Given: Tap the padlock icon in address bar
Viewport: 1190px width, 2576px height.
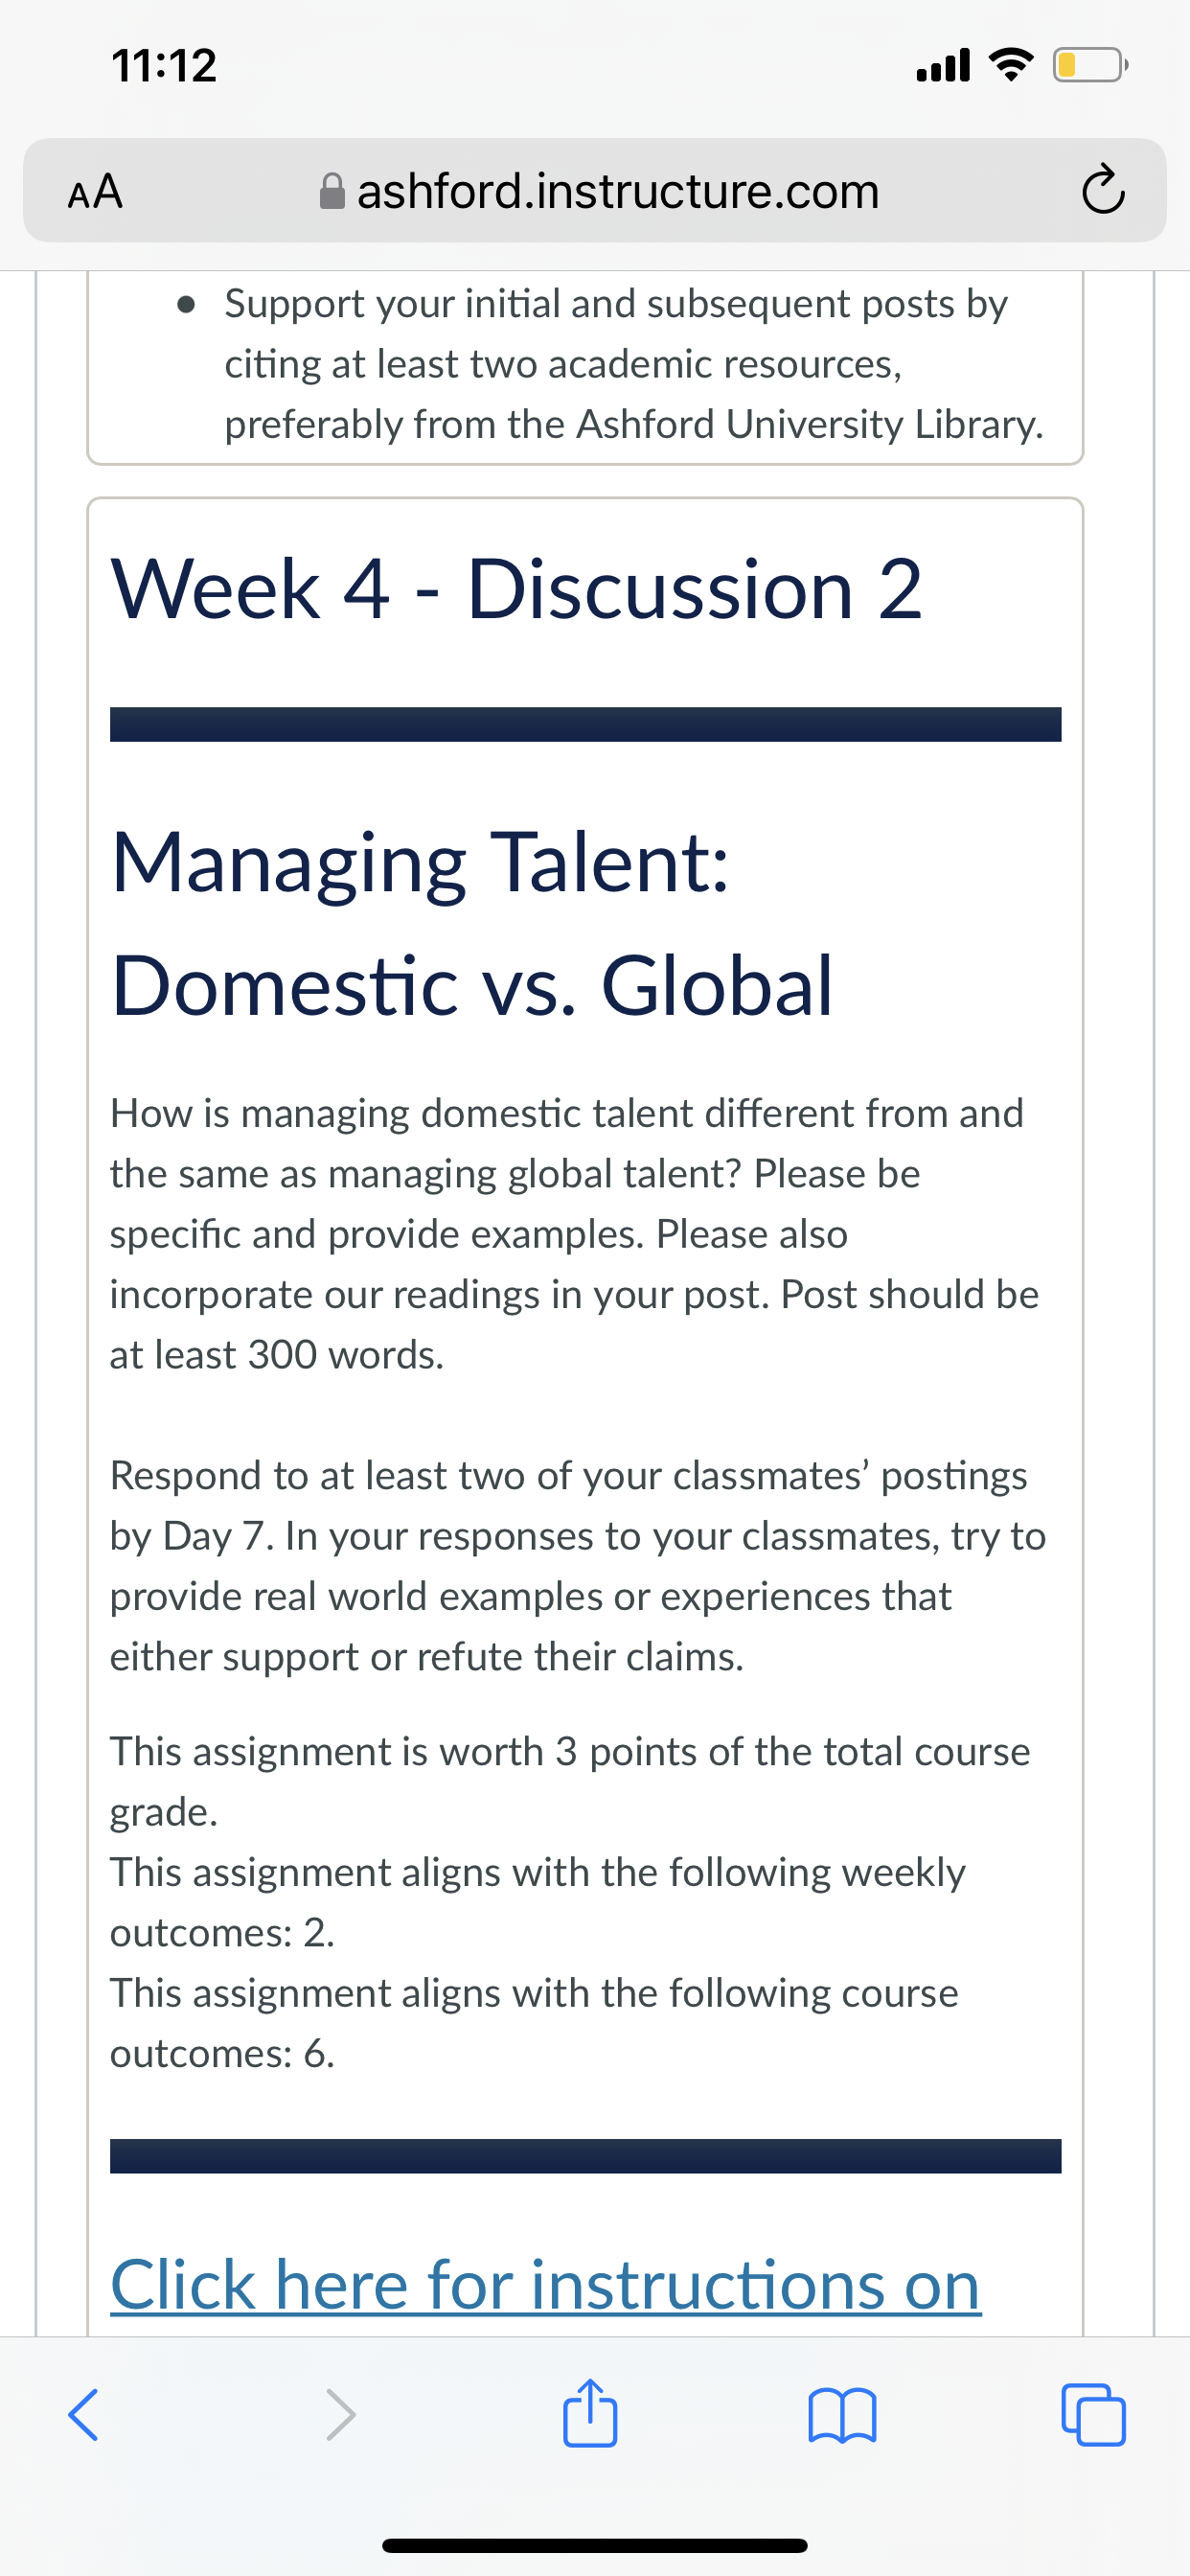Looking at the screenshot, I should [332, 190].
